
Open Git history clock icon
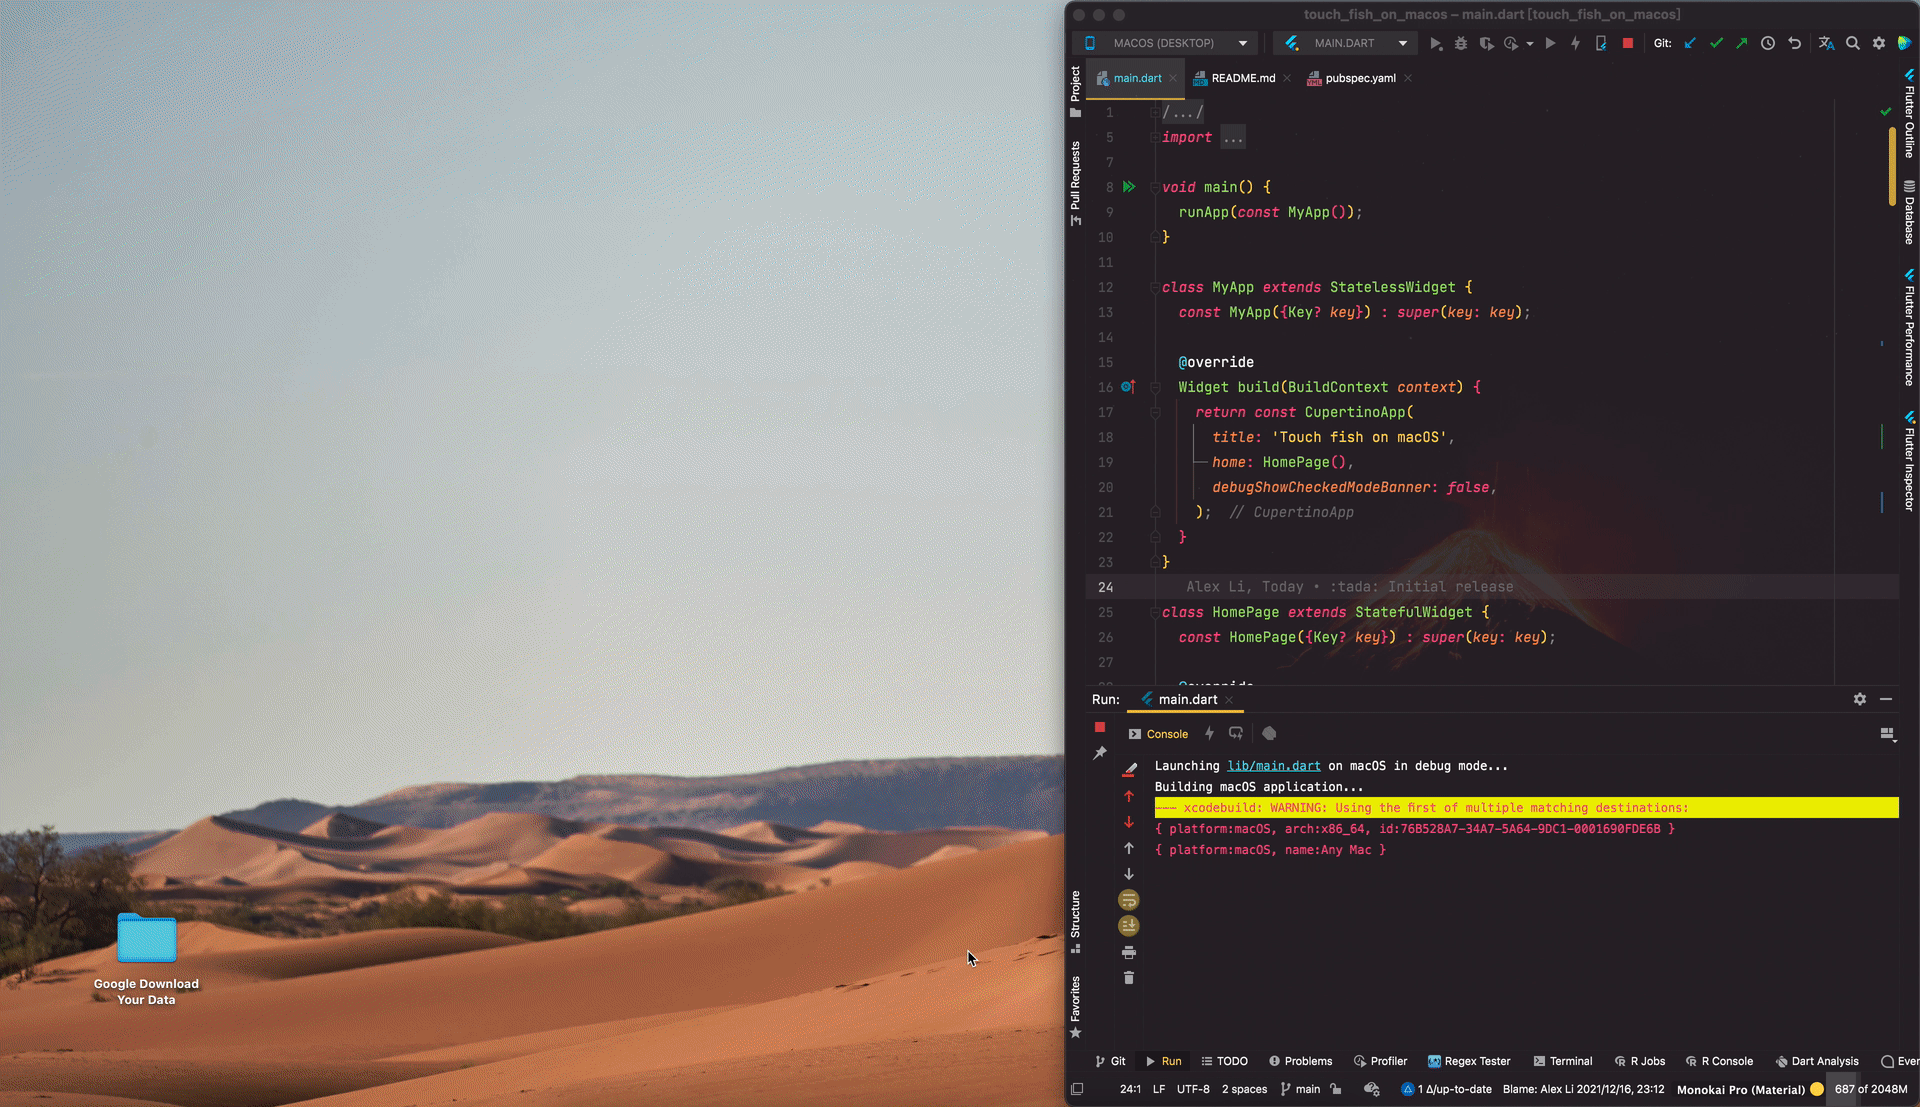pyautogui.click(x=1768, y=43)
